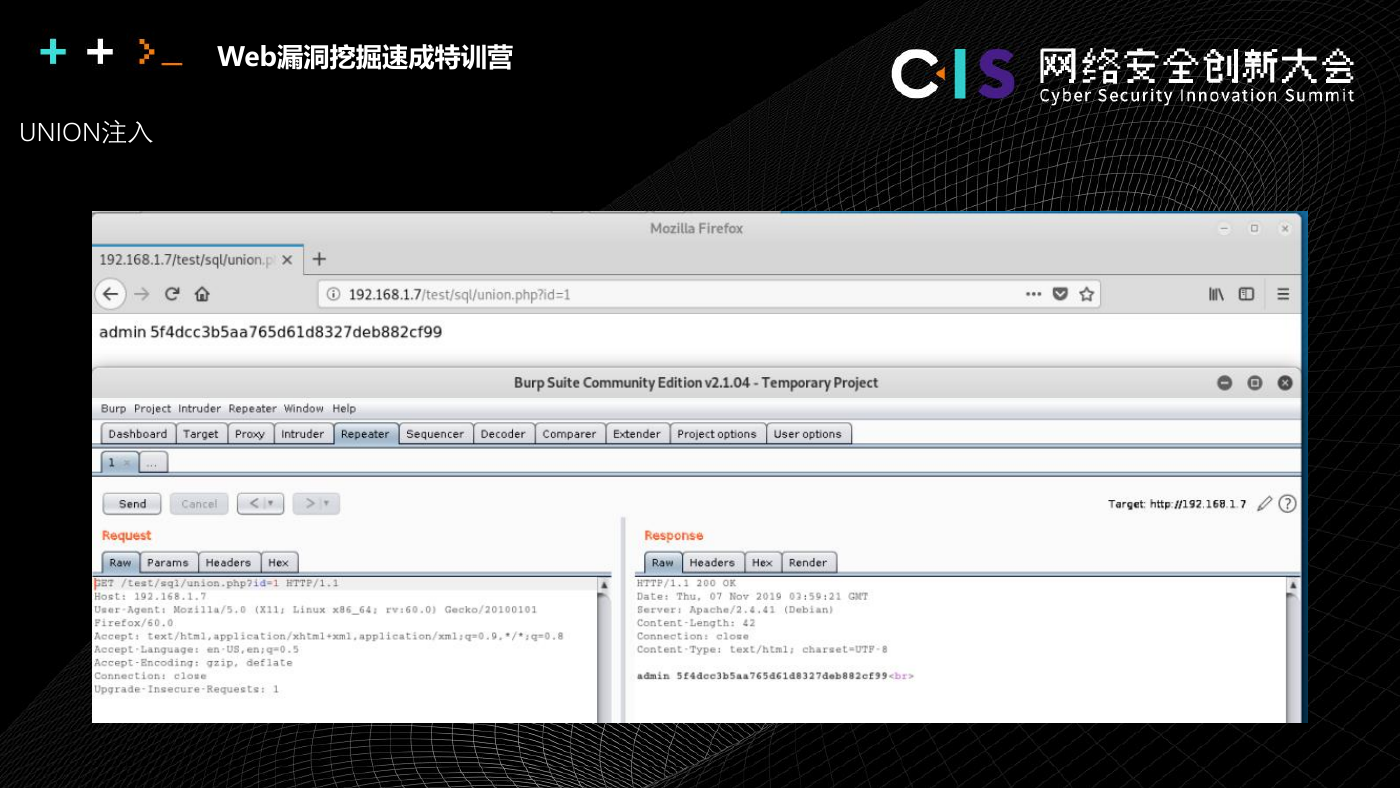Screen dimensions: 1400x788
Task: Click 'HTTP/1.1 200 OK' response line
Action: point(686,583)
